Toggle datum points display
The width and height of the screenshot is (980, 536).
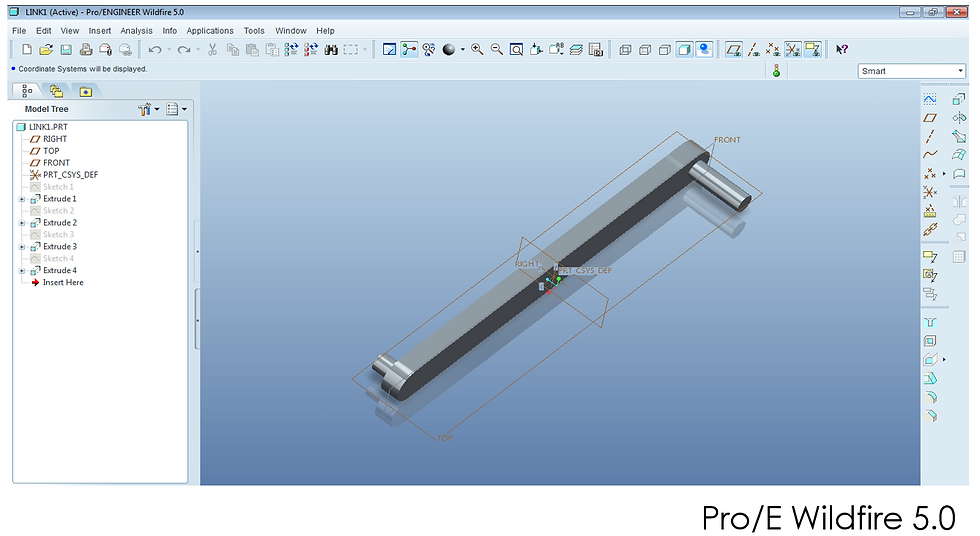[x=773, y=49]
